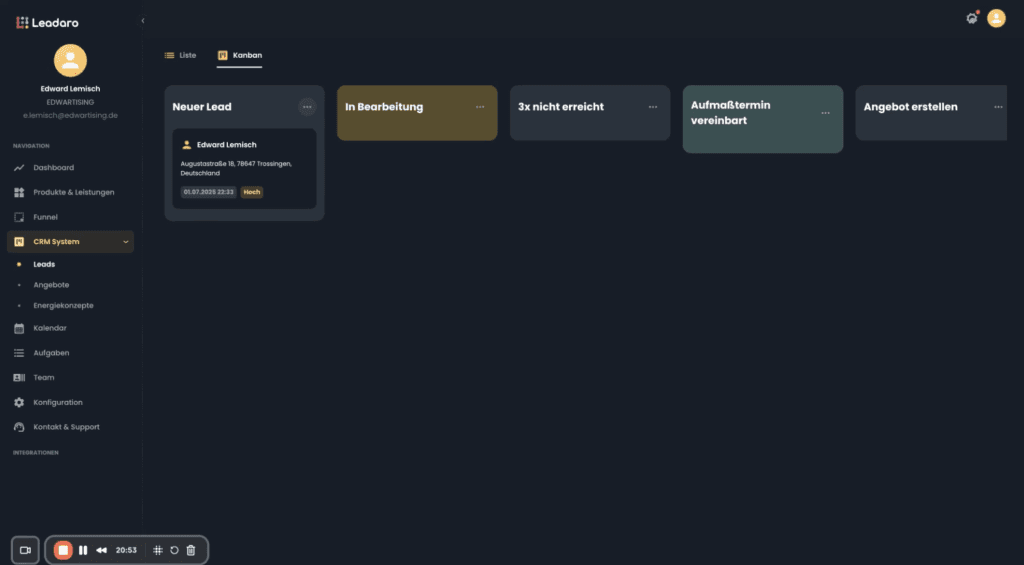Click the Kanban tab icon
This screenshot has width=1024, height=565.
pos(223,56)
